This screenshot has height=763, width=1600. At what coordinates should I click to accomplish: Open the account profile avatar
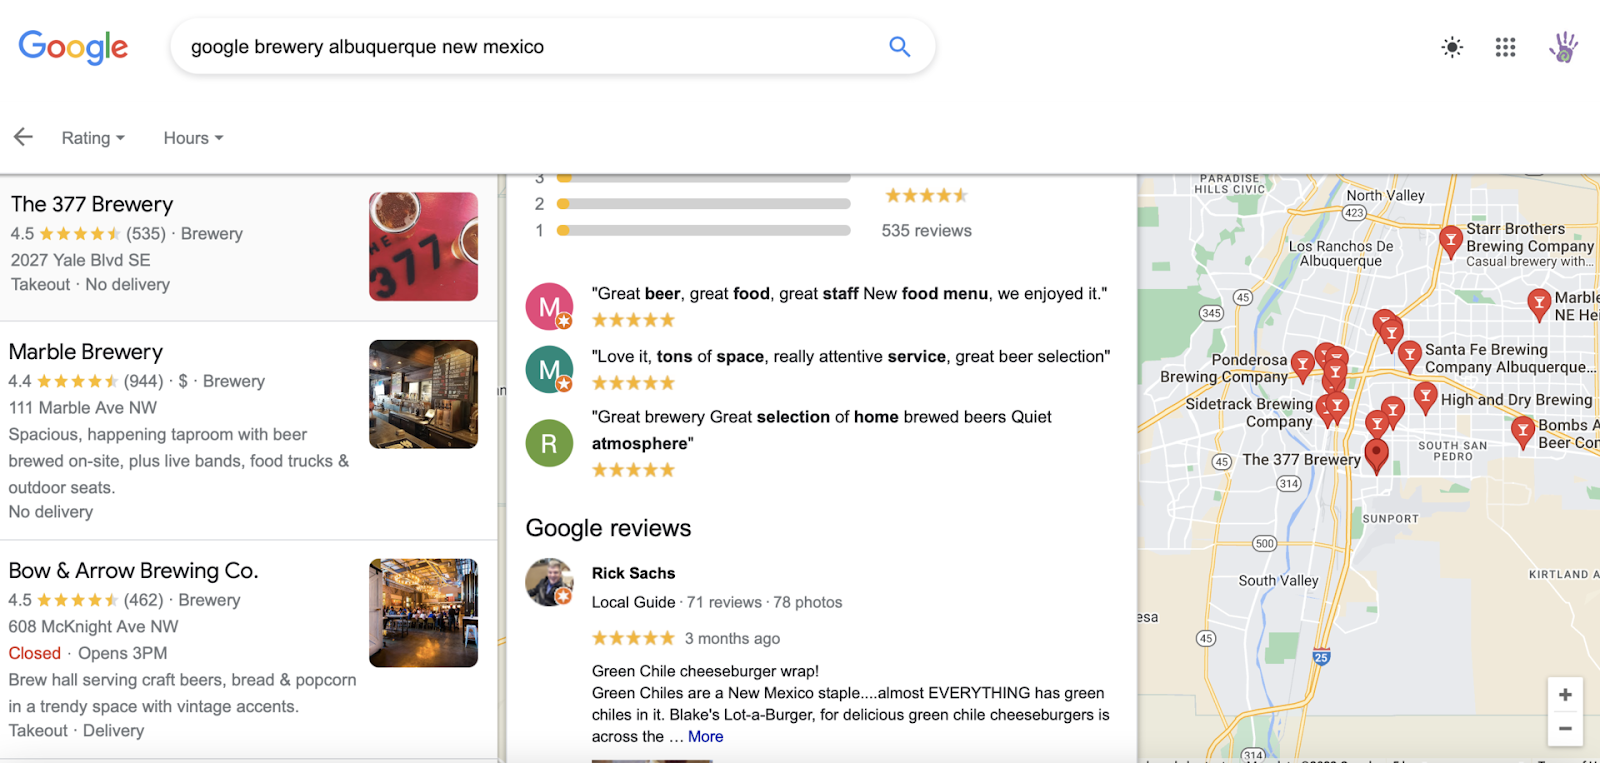[x=1563, y=46]
